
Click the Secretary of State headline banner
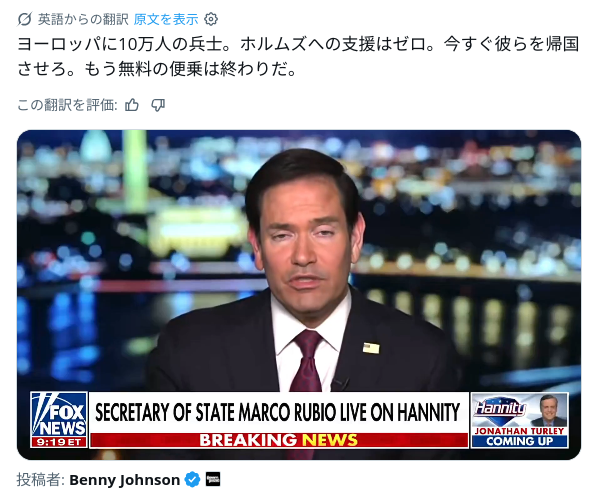click(x=278, y=413)
